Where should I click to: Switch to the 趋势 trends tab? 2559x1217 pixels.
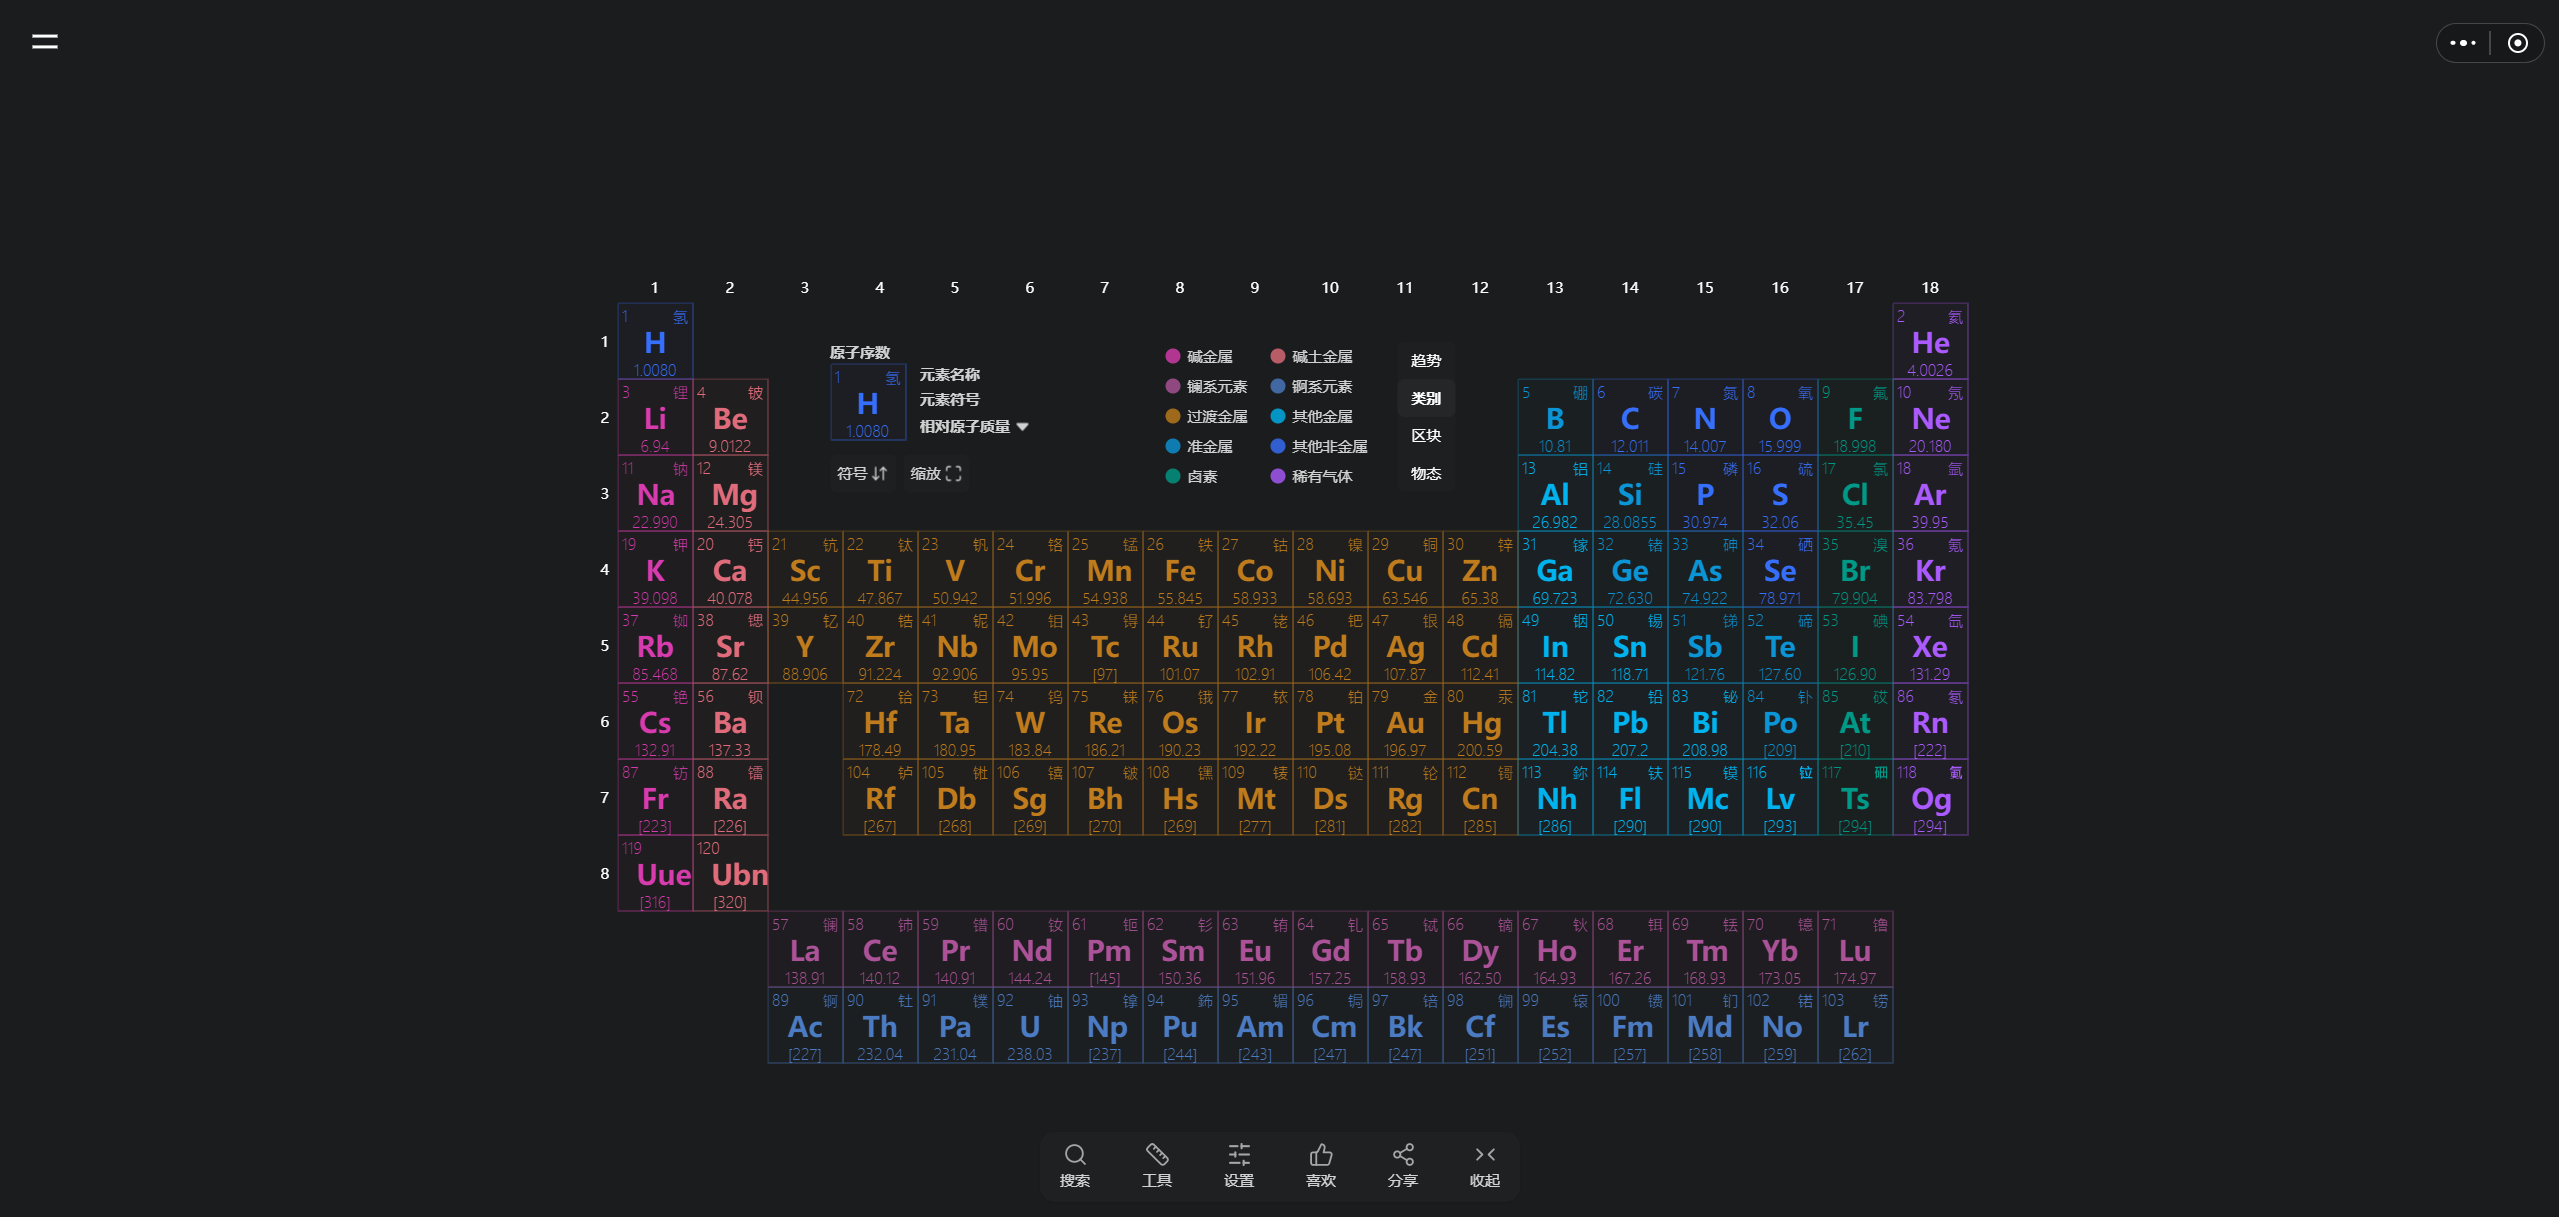pos(1426,360)
